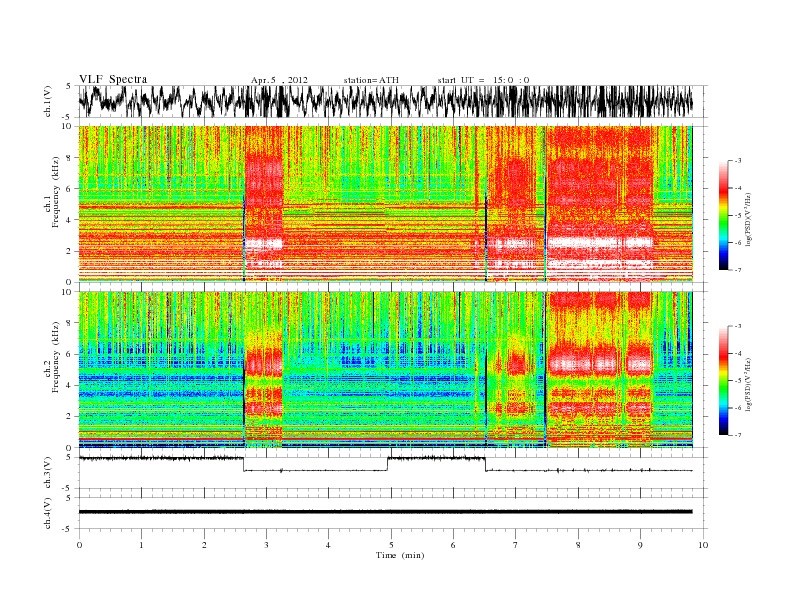
Task: Click the "6" kHz tick on ch.2 spectrogram axis
Action: tap(70, 354)
